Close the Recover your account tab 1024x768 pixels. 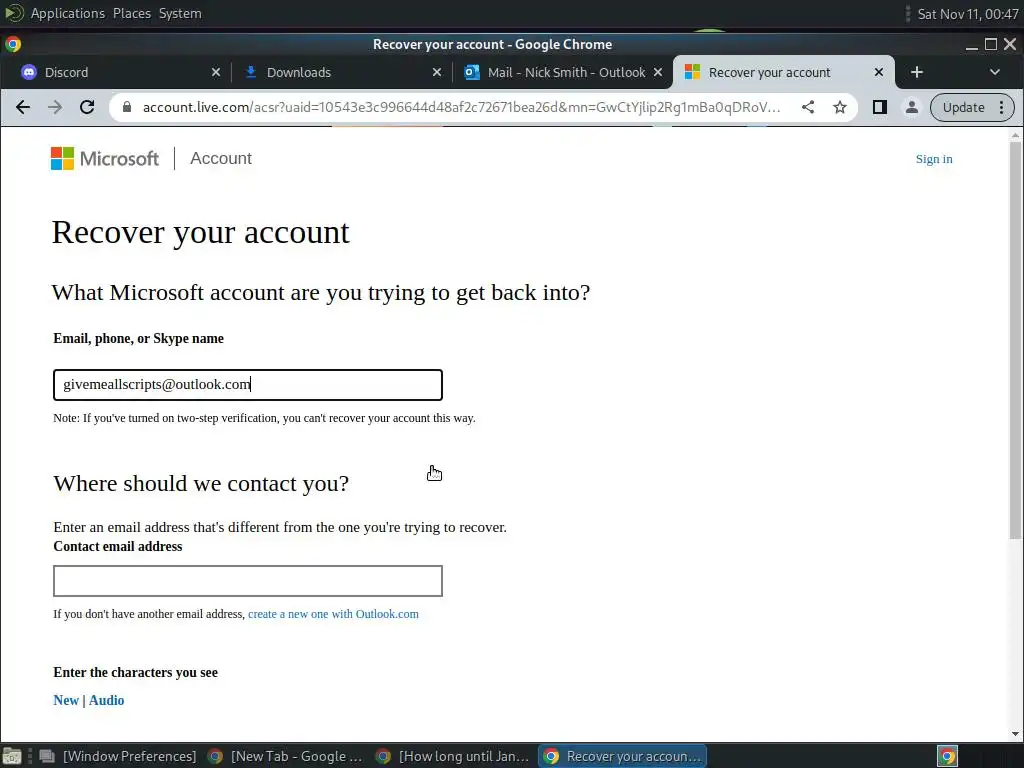coord(879,72)
